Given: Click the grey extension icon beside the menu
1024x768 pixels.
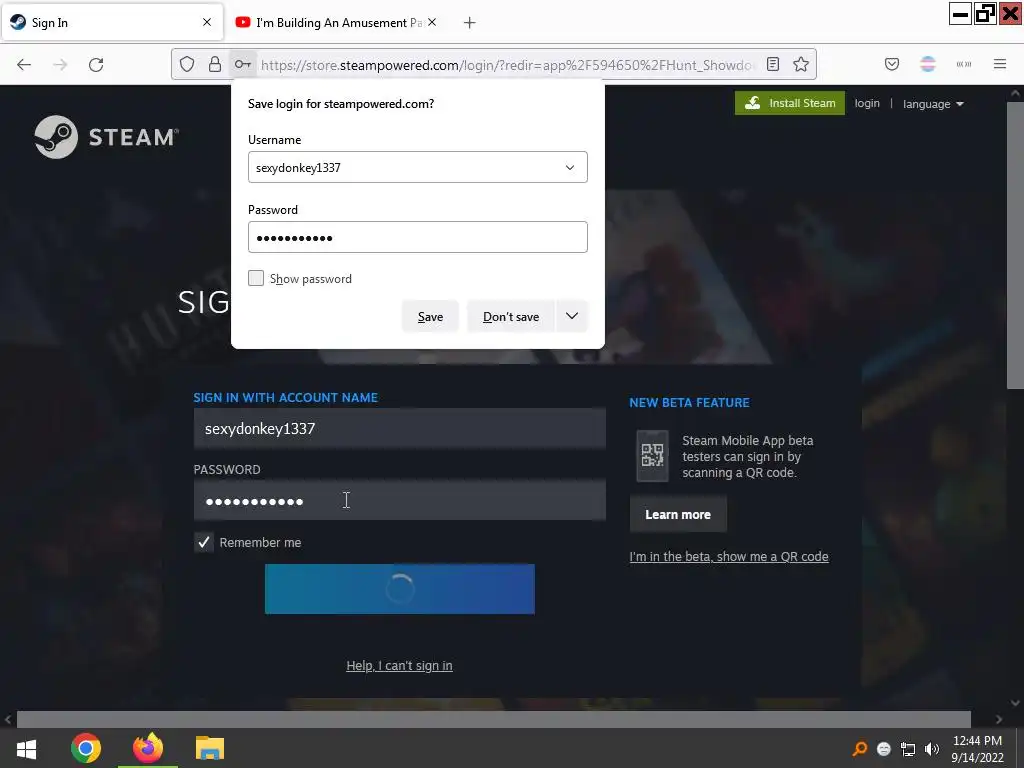Looking at the screenshot, I should (x=963, y=64).
